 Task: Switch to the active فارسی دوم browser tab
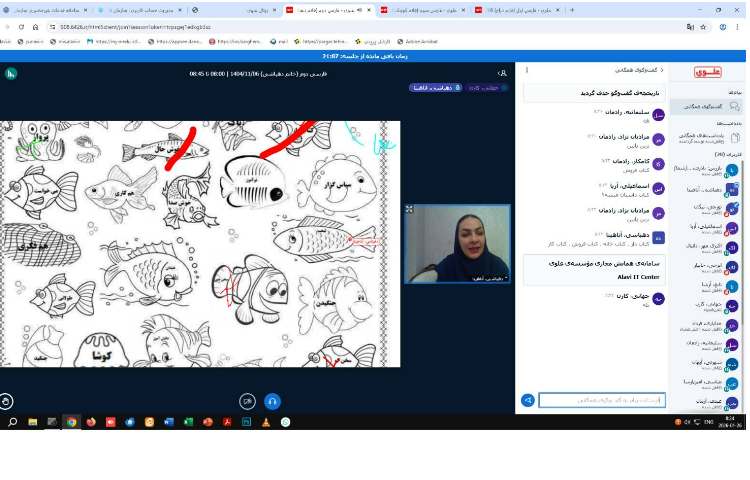coord(328,10)
